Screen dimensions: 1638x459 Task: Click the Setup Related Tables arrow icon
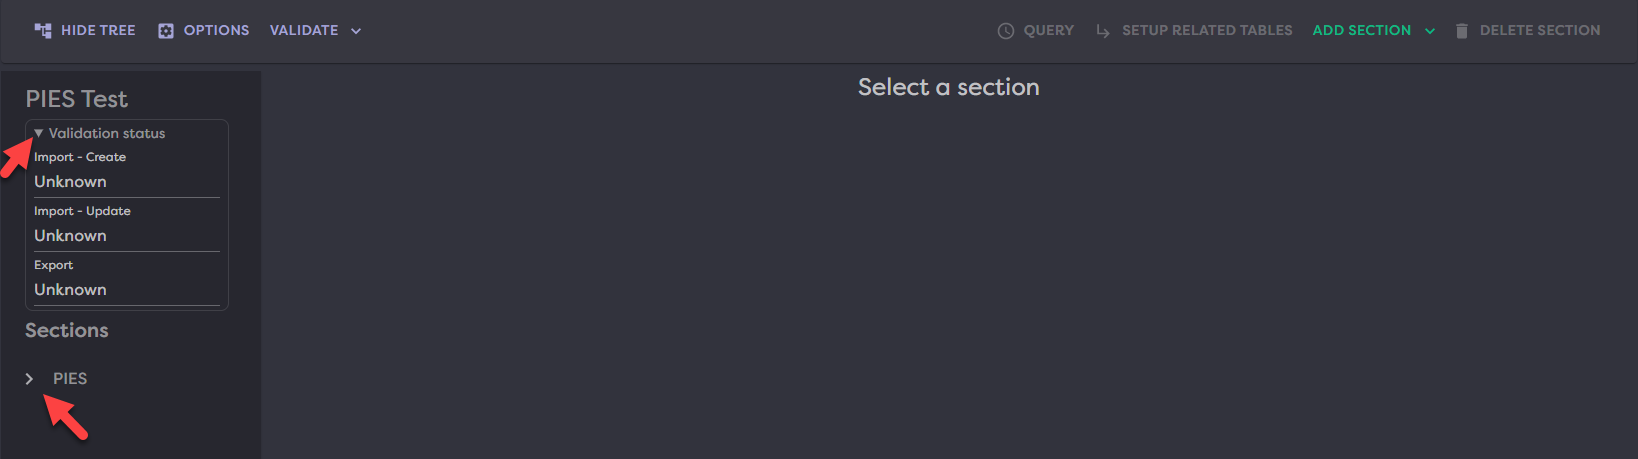[x=1103, y=31]
